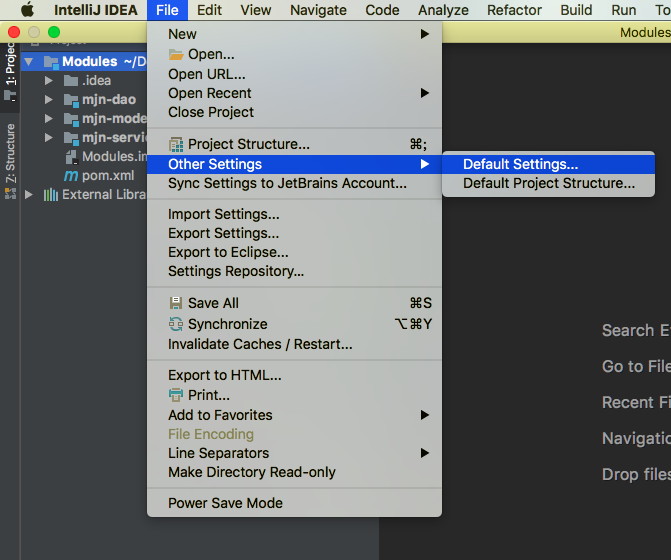Expand the Line Separators submenu
Image resolution: width=671 pixels, height=560 pixels.
pos(294,453)
